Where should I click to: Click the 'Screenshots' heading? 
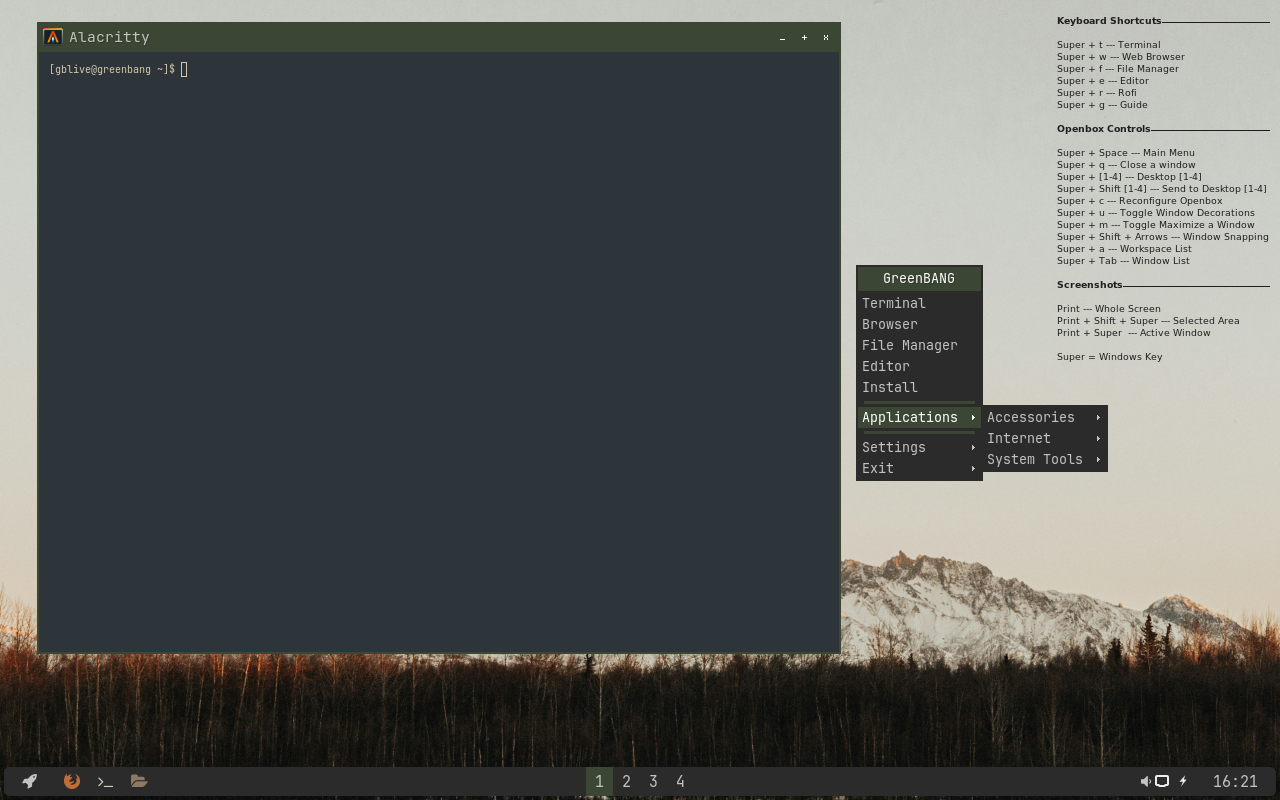click(x=1090, y=285)
